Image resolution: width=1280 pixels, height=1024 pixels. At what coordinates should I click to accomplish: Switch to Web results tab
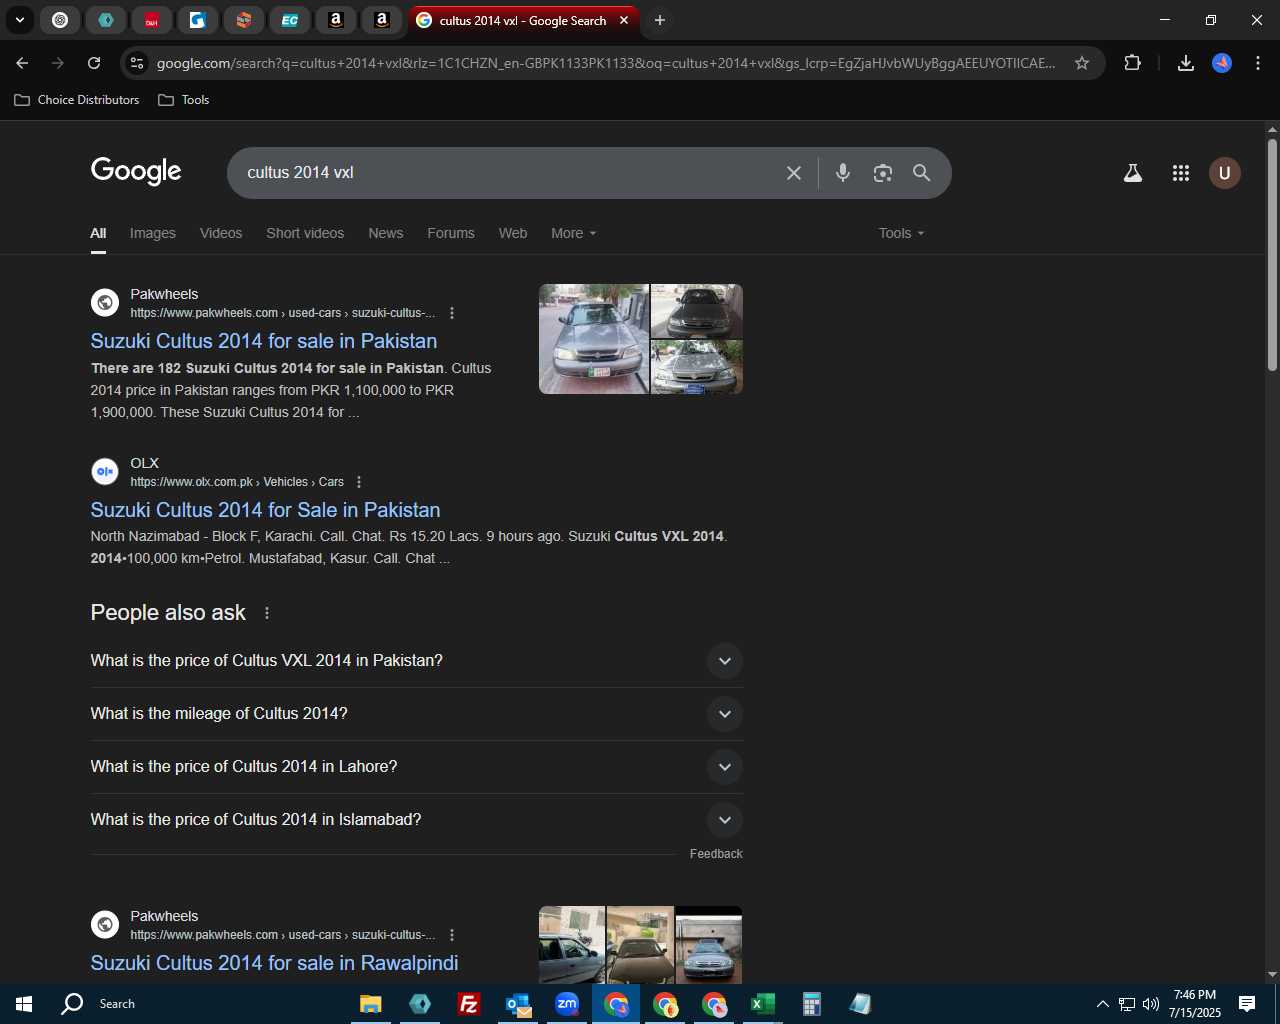[513, 233]
